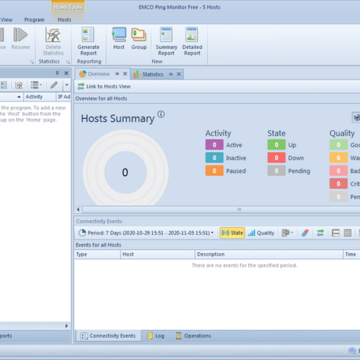Sort events by Time column

[x=352, y=254]
